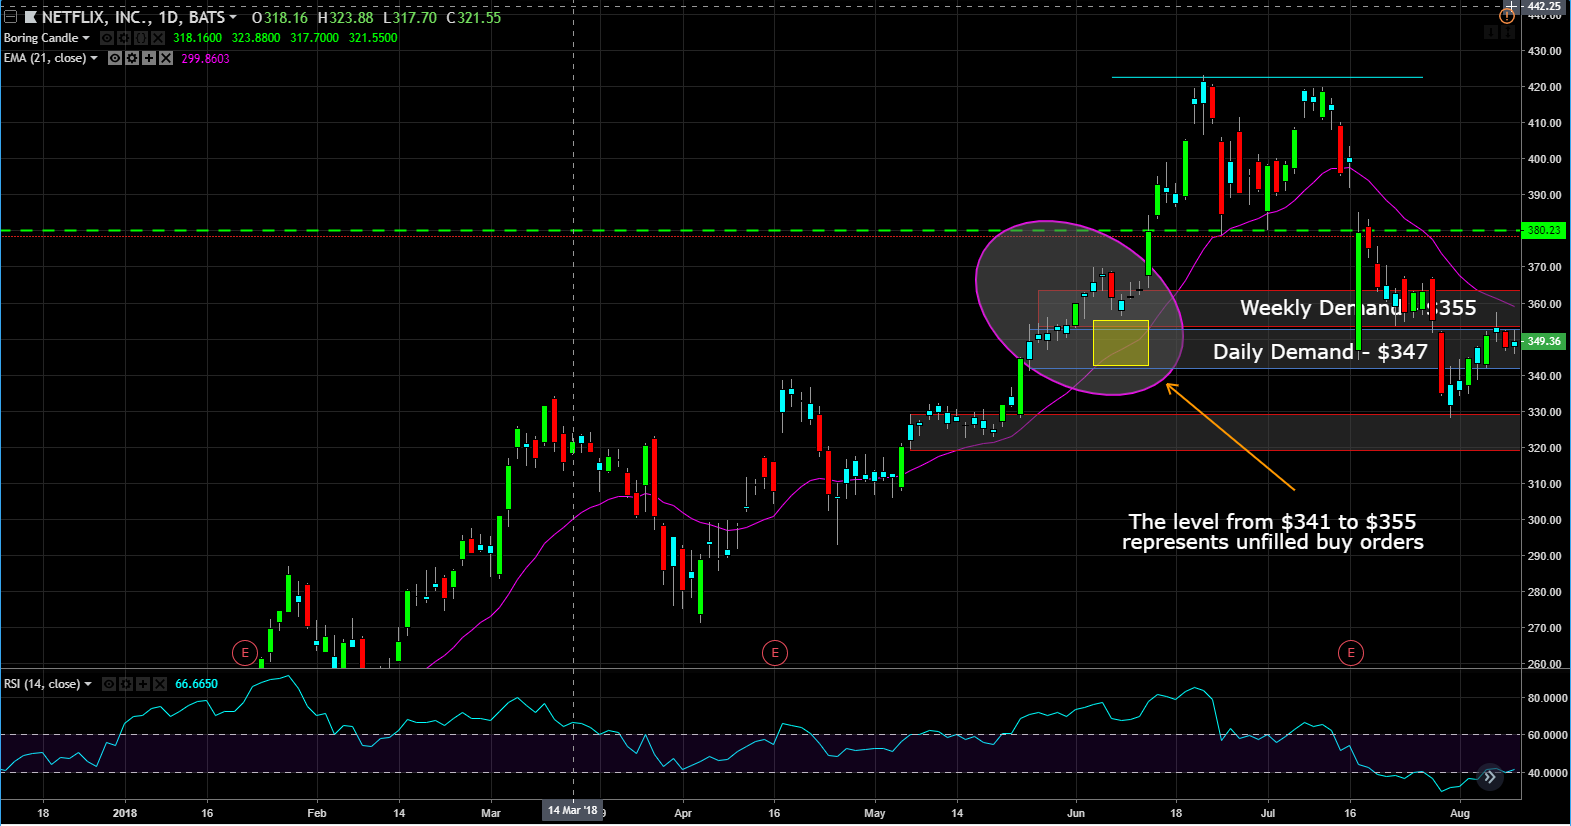Image resolution: width=1571 pixels, height=826 pixels.
Task: Open Boring Candle settings gear
Action: pos(124,38)
